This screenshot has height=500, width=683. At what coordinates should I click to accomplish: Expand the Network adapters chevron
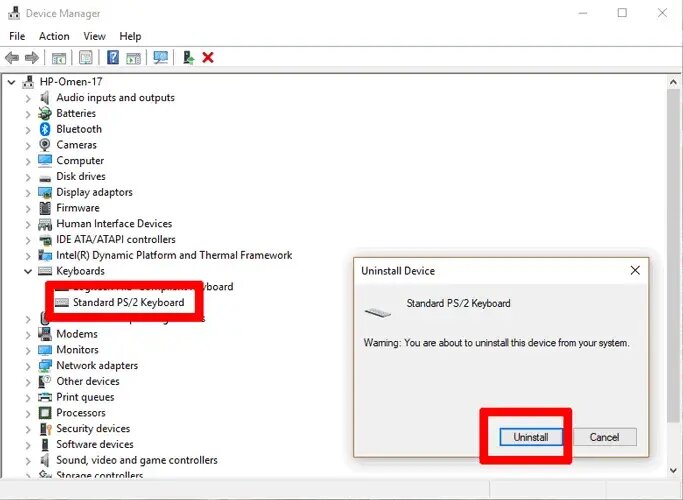click(28, 366)
